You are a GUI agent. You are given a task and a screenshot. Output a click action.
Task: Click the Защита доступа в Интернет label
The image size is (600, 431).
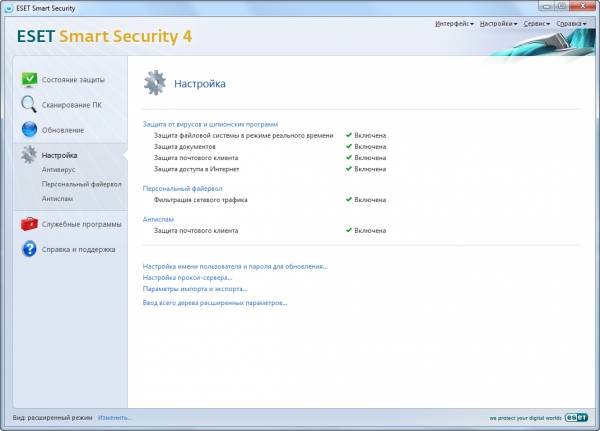coord(196,169)
